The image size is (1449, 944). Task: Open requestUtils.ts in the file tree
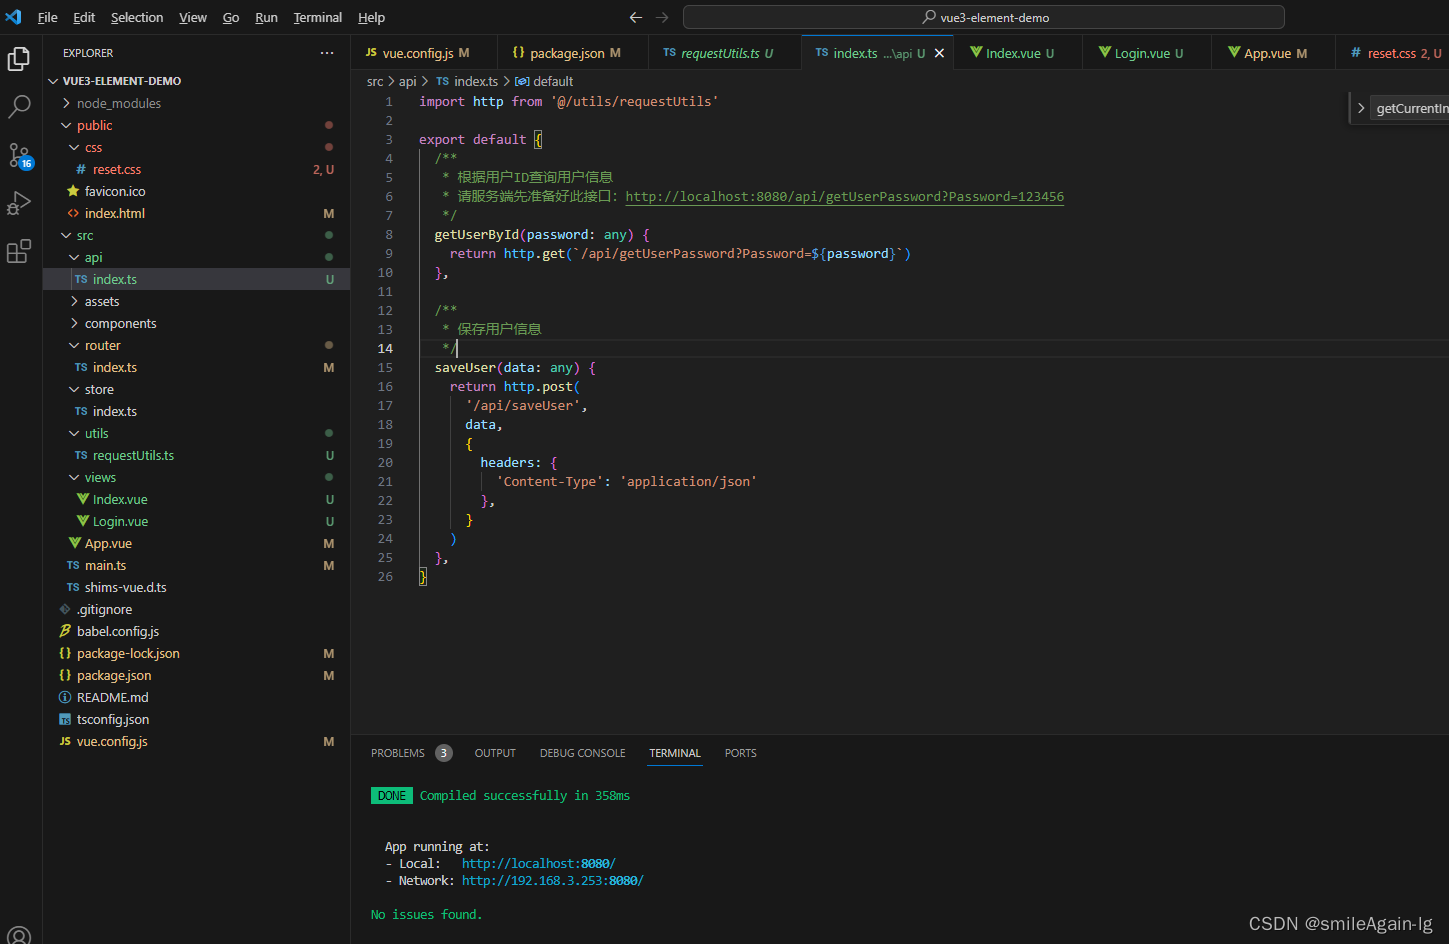pyautogui.click(x=133, y=455)
